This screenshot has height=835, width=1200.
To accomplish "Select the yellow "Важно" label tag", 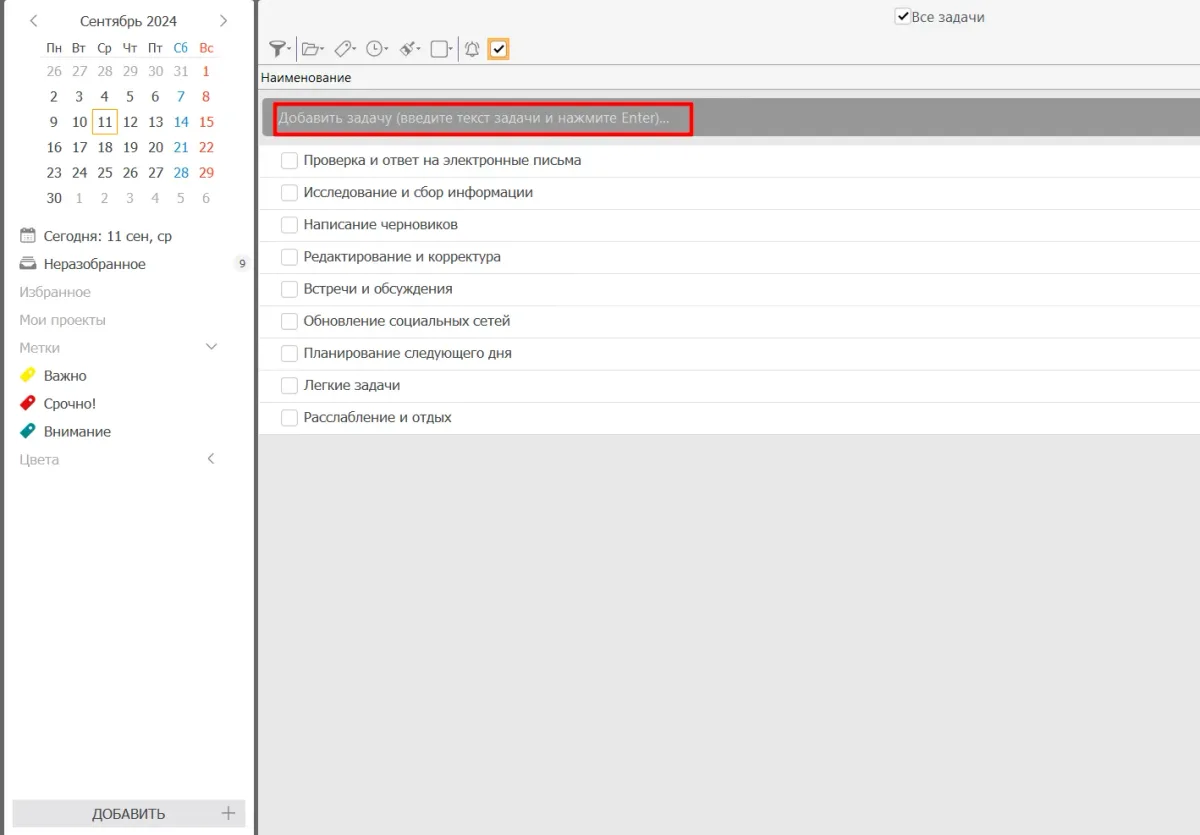I will [65, 376].
